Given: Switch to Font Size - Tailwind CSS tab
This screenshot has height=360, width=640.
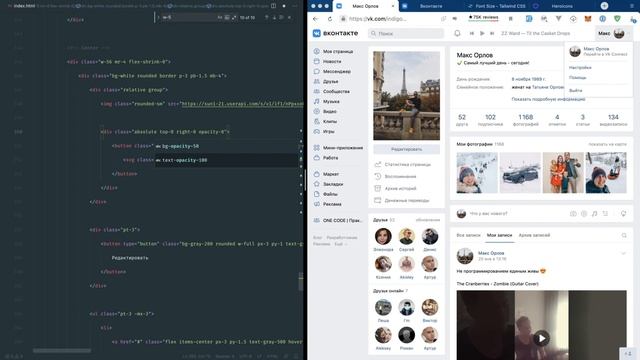Looking at the screenshot, I should pyautogui.click(x=497, y=6).
